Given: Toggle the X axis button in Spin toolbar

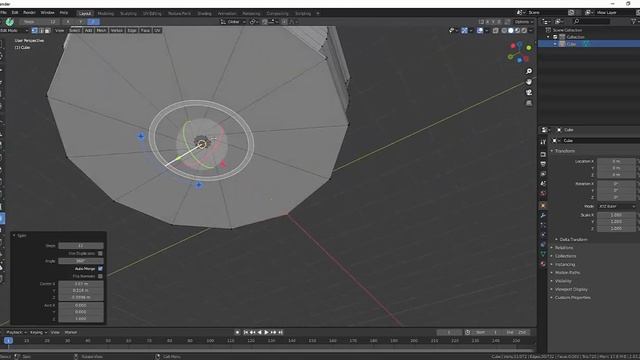Looking at the screenshot, I should pyautogui.click(x=68, y=22).
